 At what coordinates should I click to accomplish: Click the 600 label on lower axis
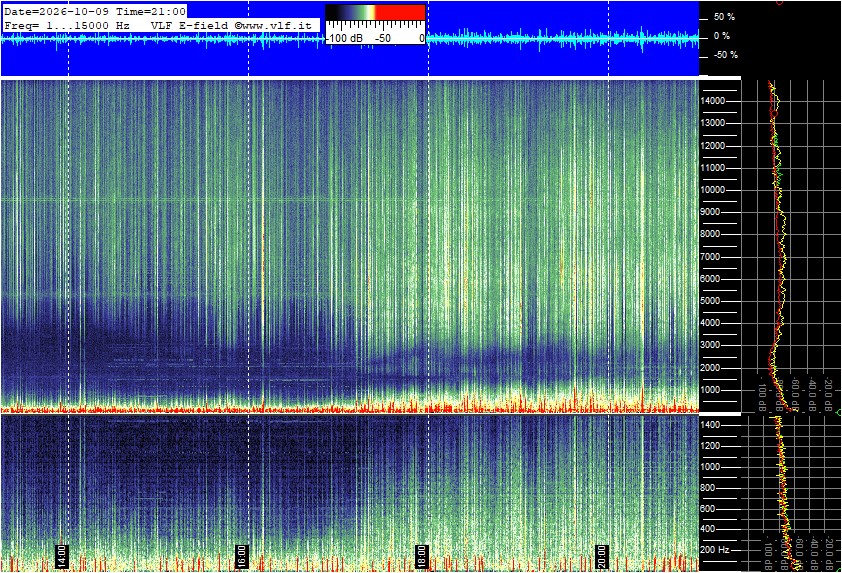(x=708, y=509)
